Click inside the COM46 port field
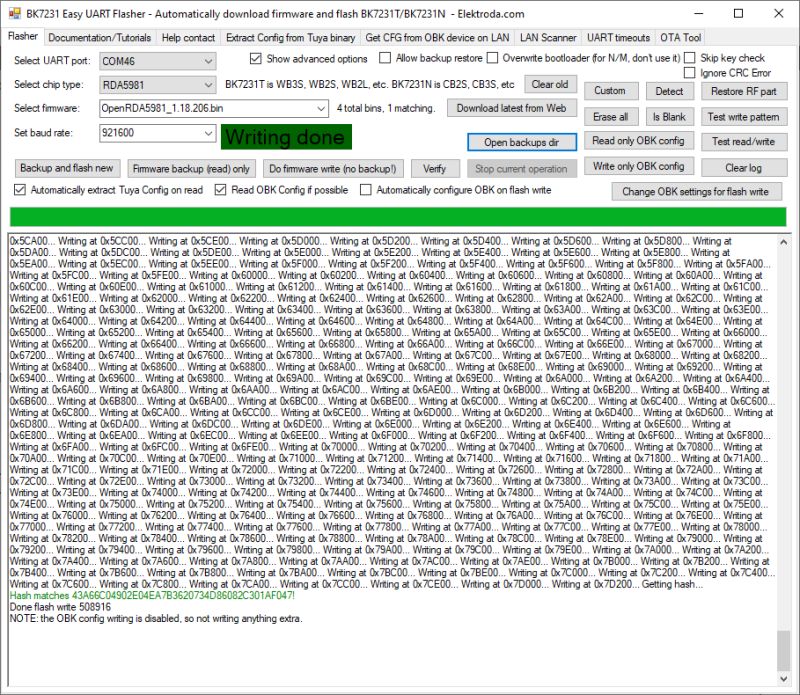The width and height of the screenshot is (800, 695). click(158, 61)
